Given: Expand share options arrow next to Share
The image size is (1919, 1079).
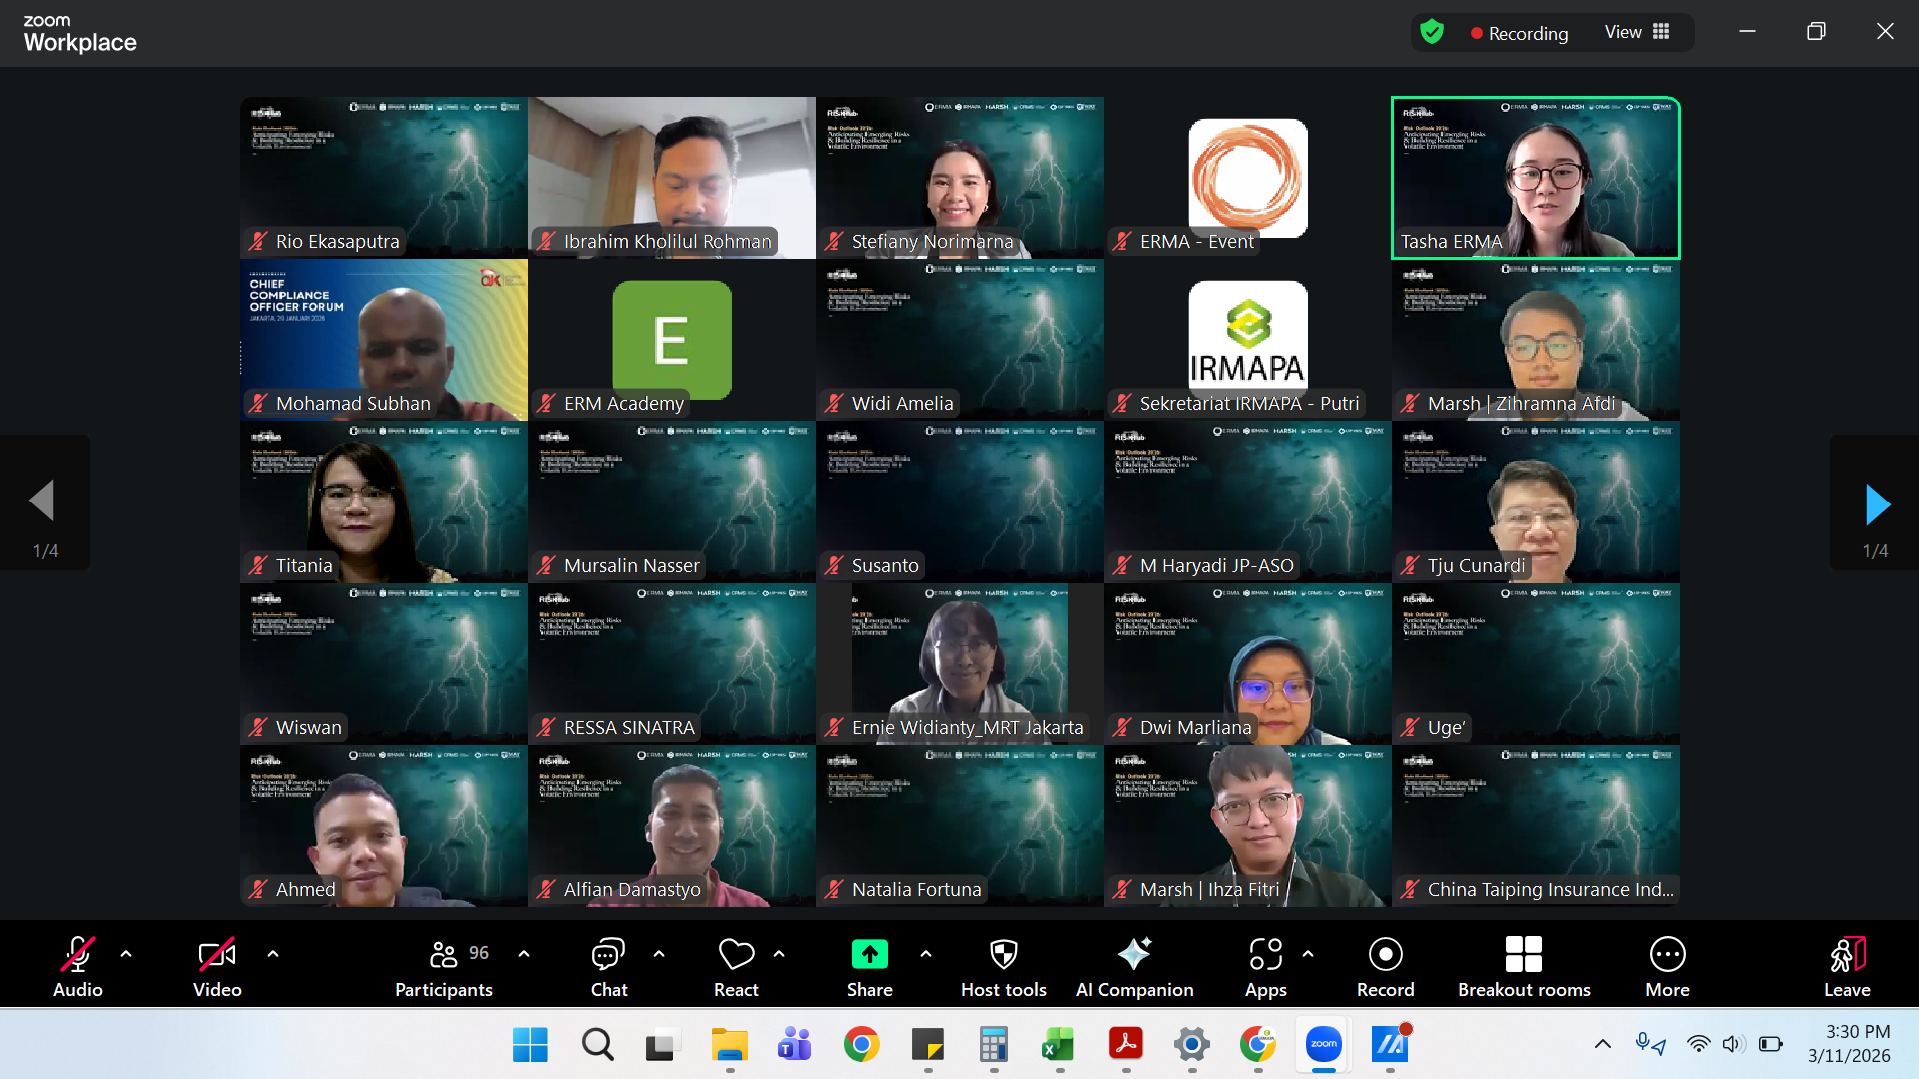Looking at the screenshot, I should point(926,954).
